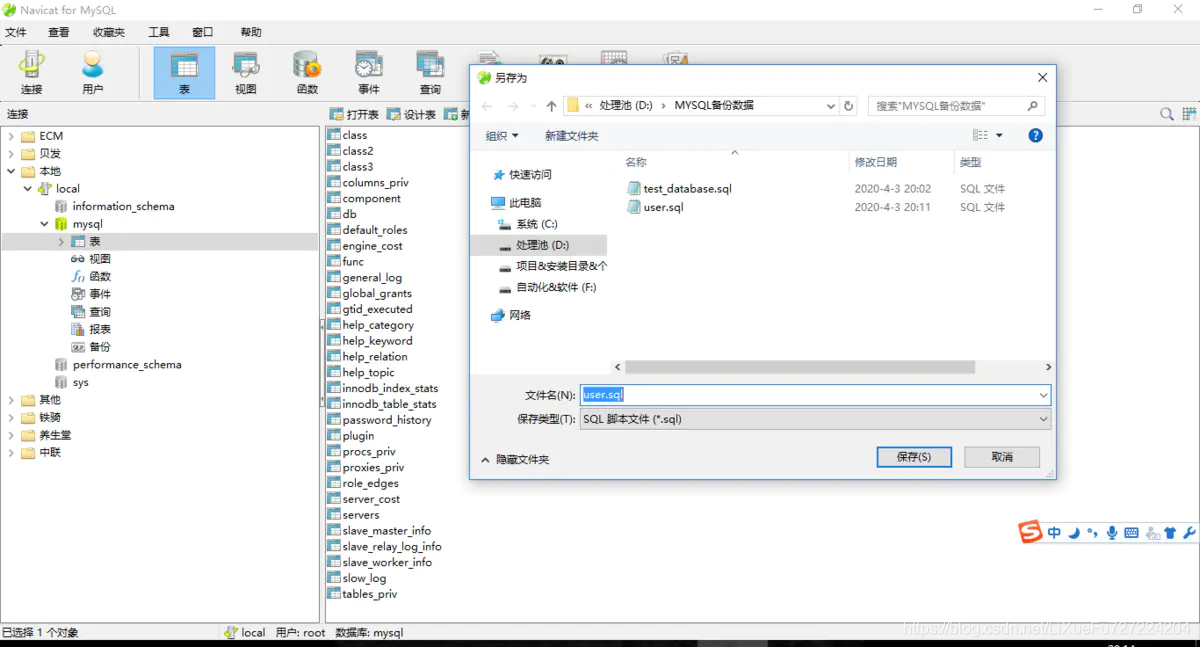Viewport: 1200px width, 647px height.
Task: Expand the 铁骑 group
Action: pos(11,417)
